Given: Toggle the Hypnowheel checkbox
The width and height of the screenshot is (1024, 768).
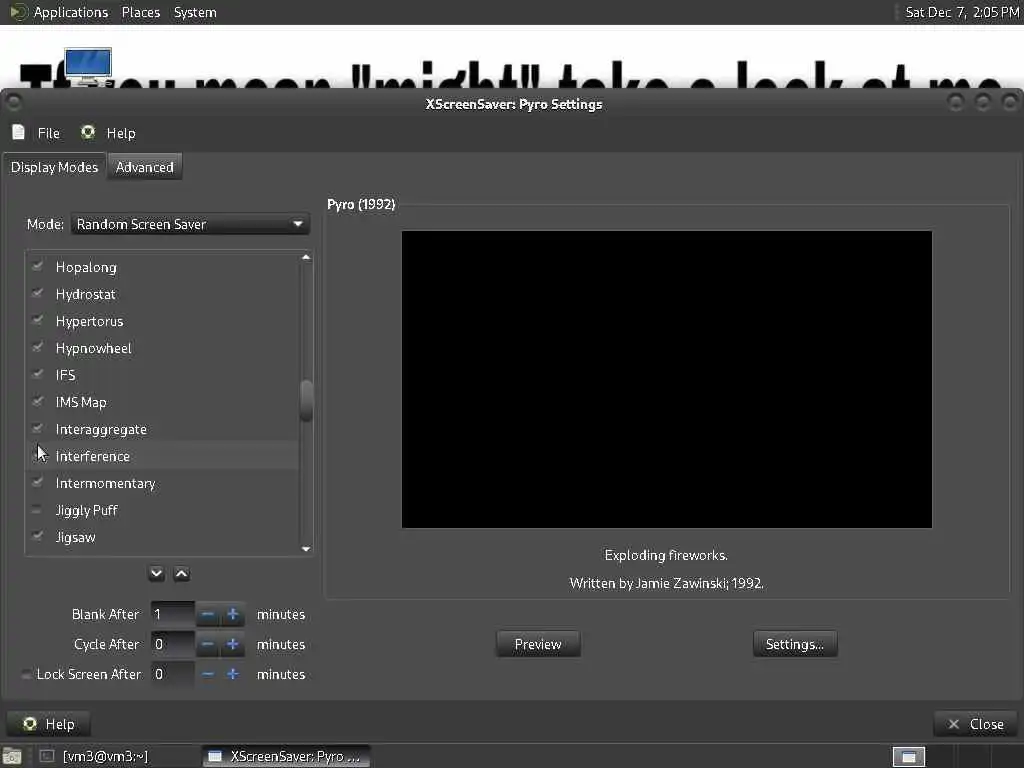Looking at the screenshot, I should pos(37,347).
